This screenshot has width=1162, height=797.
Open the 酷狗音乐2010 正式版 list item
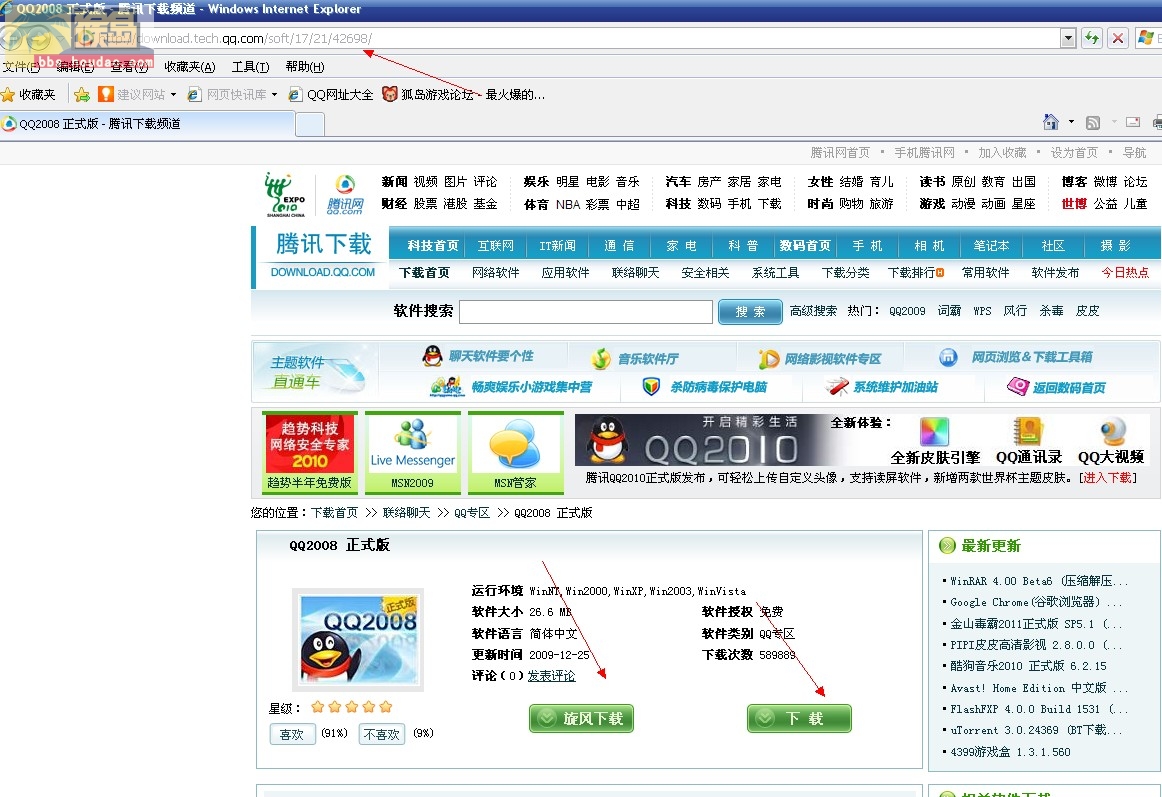[1028, 666]
